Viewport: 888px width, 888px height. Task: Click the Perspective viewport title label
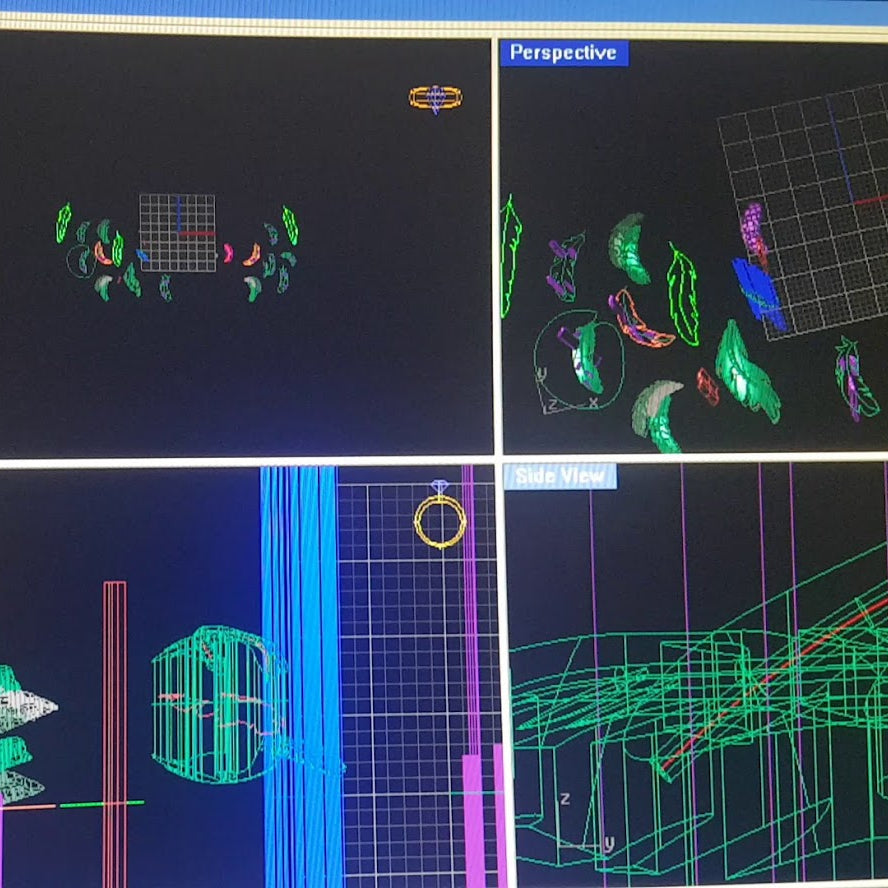coord(564,53)
